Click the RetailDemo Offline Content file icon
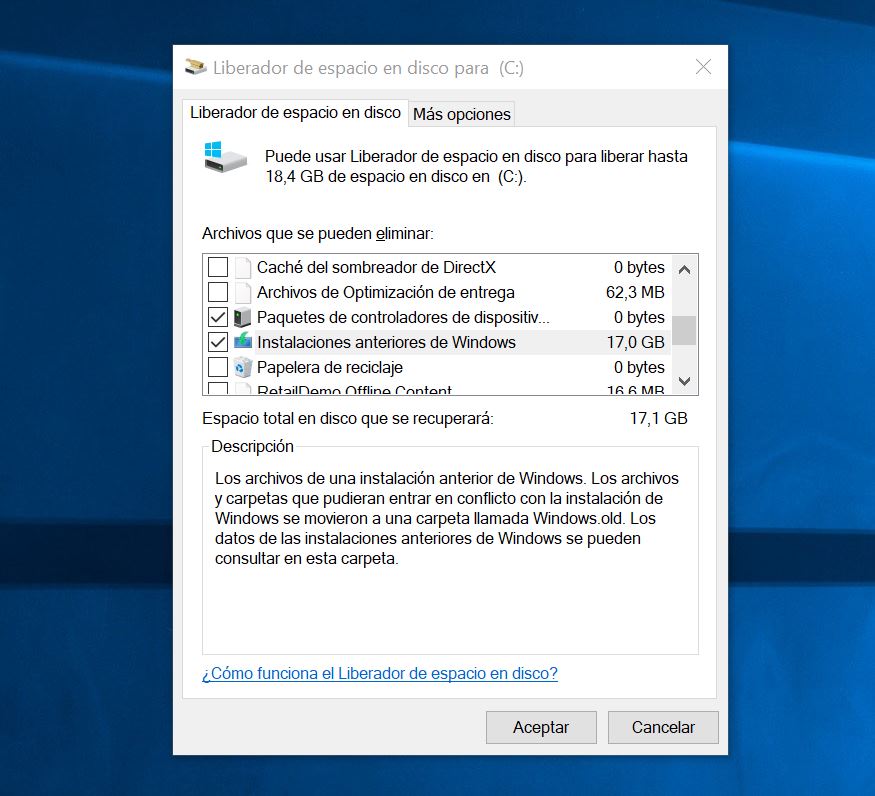The height and width of the screenshot is (796, 875). click(243, 390)
